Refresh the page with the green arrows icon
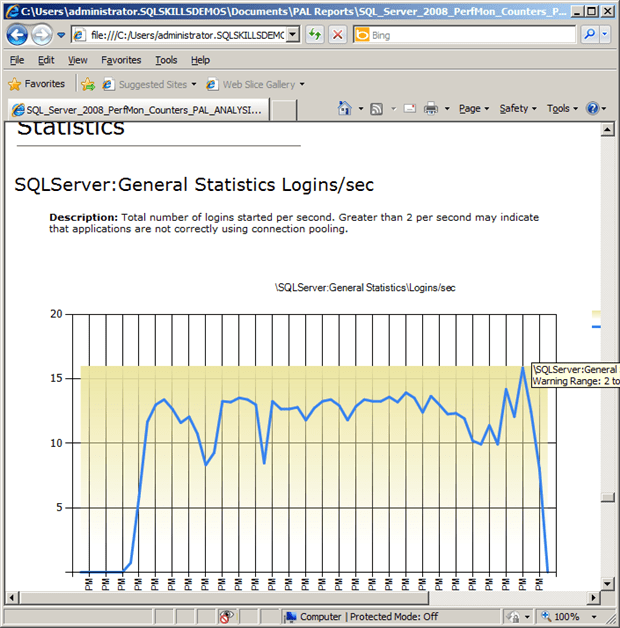This screenshot has width=620, height=628. tap(315, 35)
